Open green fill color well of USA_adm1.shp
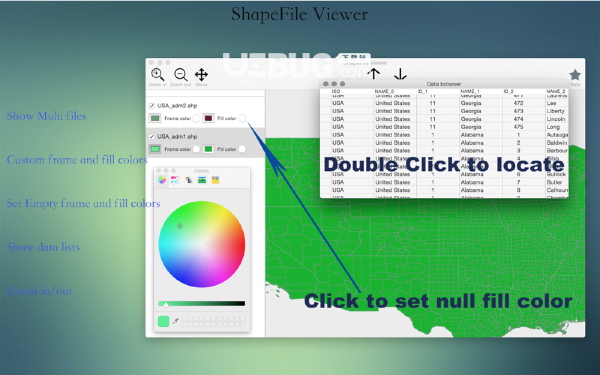The image size is (600, 375). pyautogui.click(x=208, y=149)
